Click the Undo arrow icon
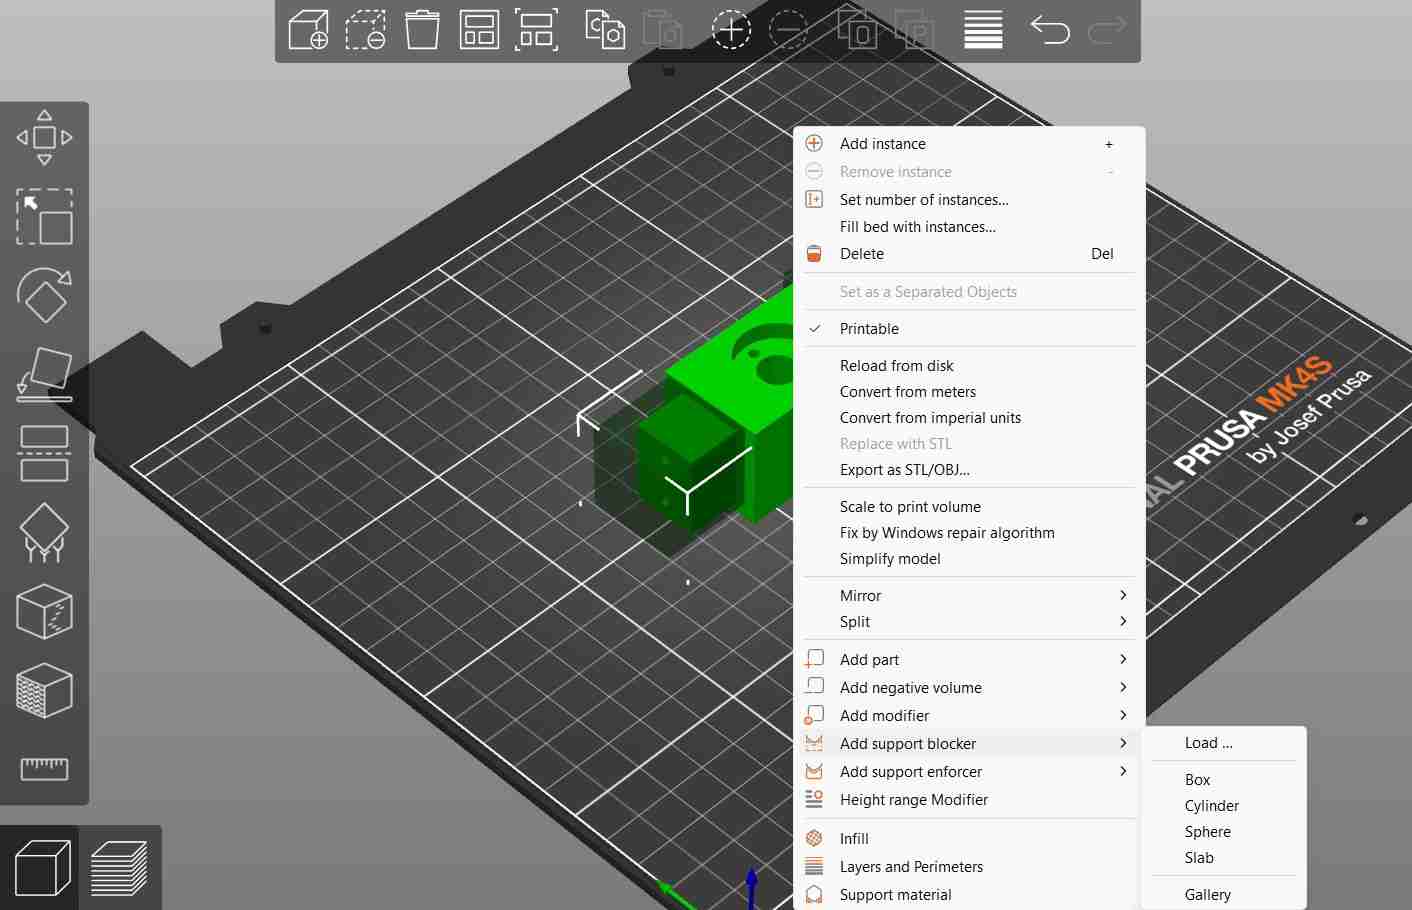This screenshot has width=1412, height=910. point(1050,30)
